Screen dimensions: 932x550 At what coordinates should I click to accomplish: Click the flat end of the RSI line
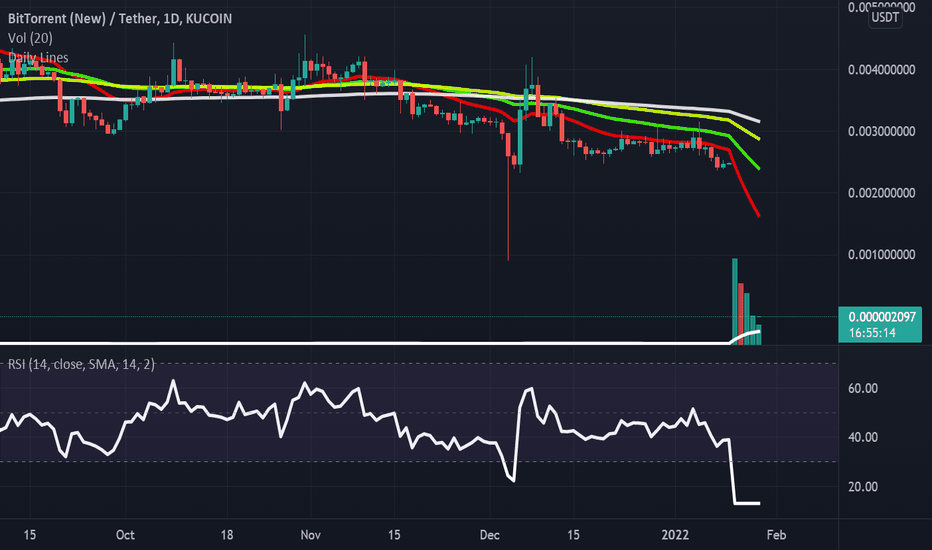pyautogui.click(x=747, y=504)
